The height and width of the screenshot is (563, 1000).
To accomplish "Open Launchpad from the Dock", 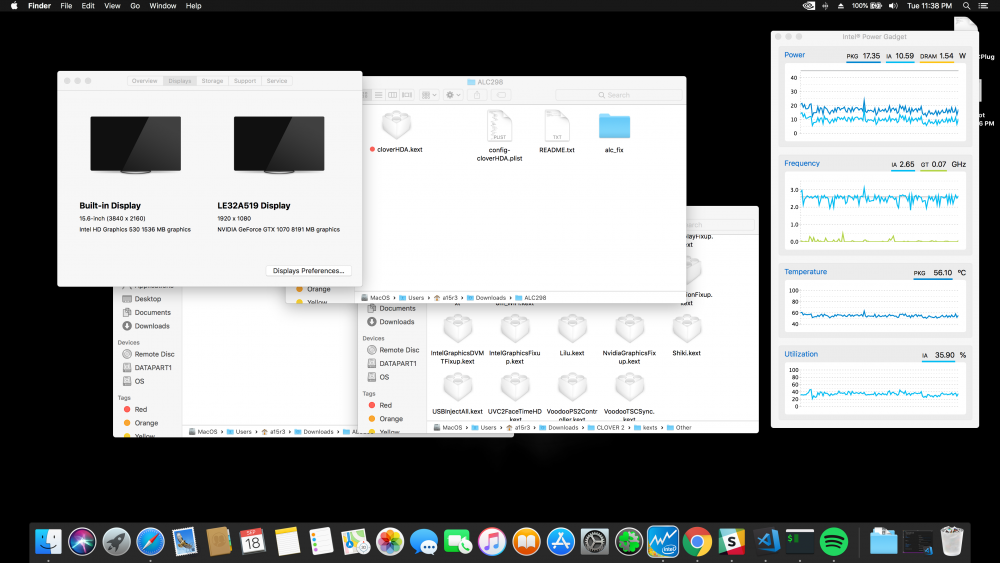I will [x=116, y=542].
